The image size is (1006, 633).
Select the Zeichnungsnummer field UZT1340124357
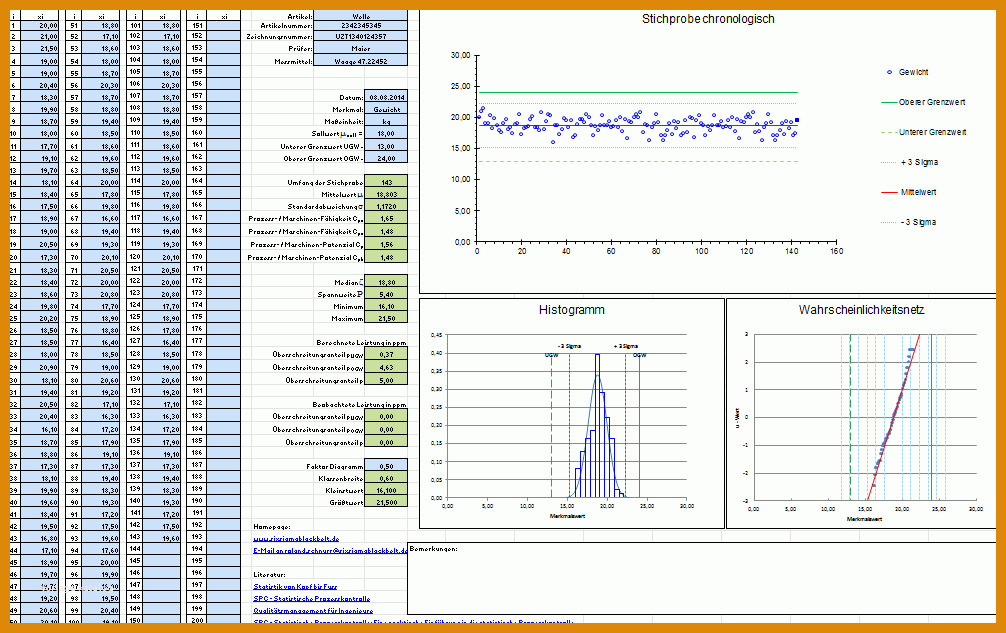click(x=361, y=37)
